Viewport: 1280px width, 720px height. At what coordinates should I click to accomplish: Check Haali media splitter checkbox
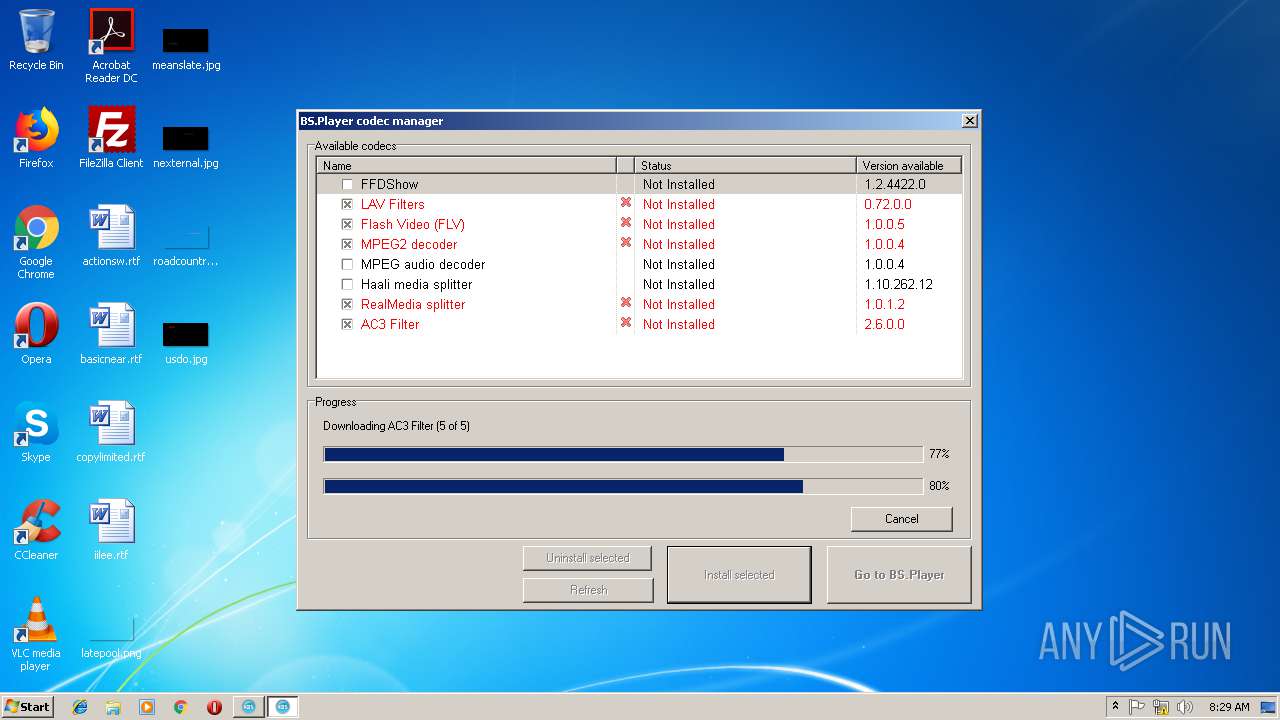point(347,285)
